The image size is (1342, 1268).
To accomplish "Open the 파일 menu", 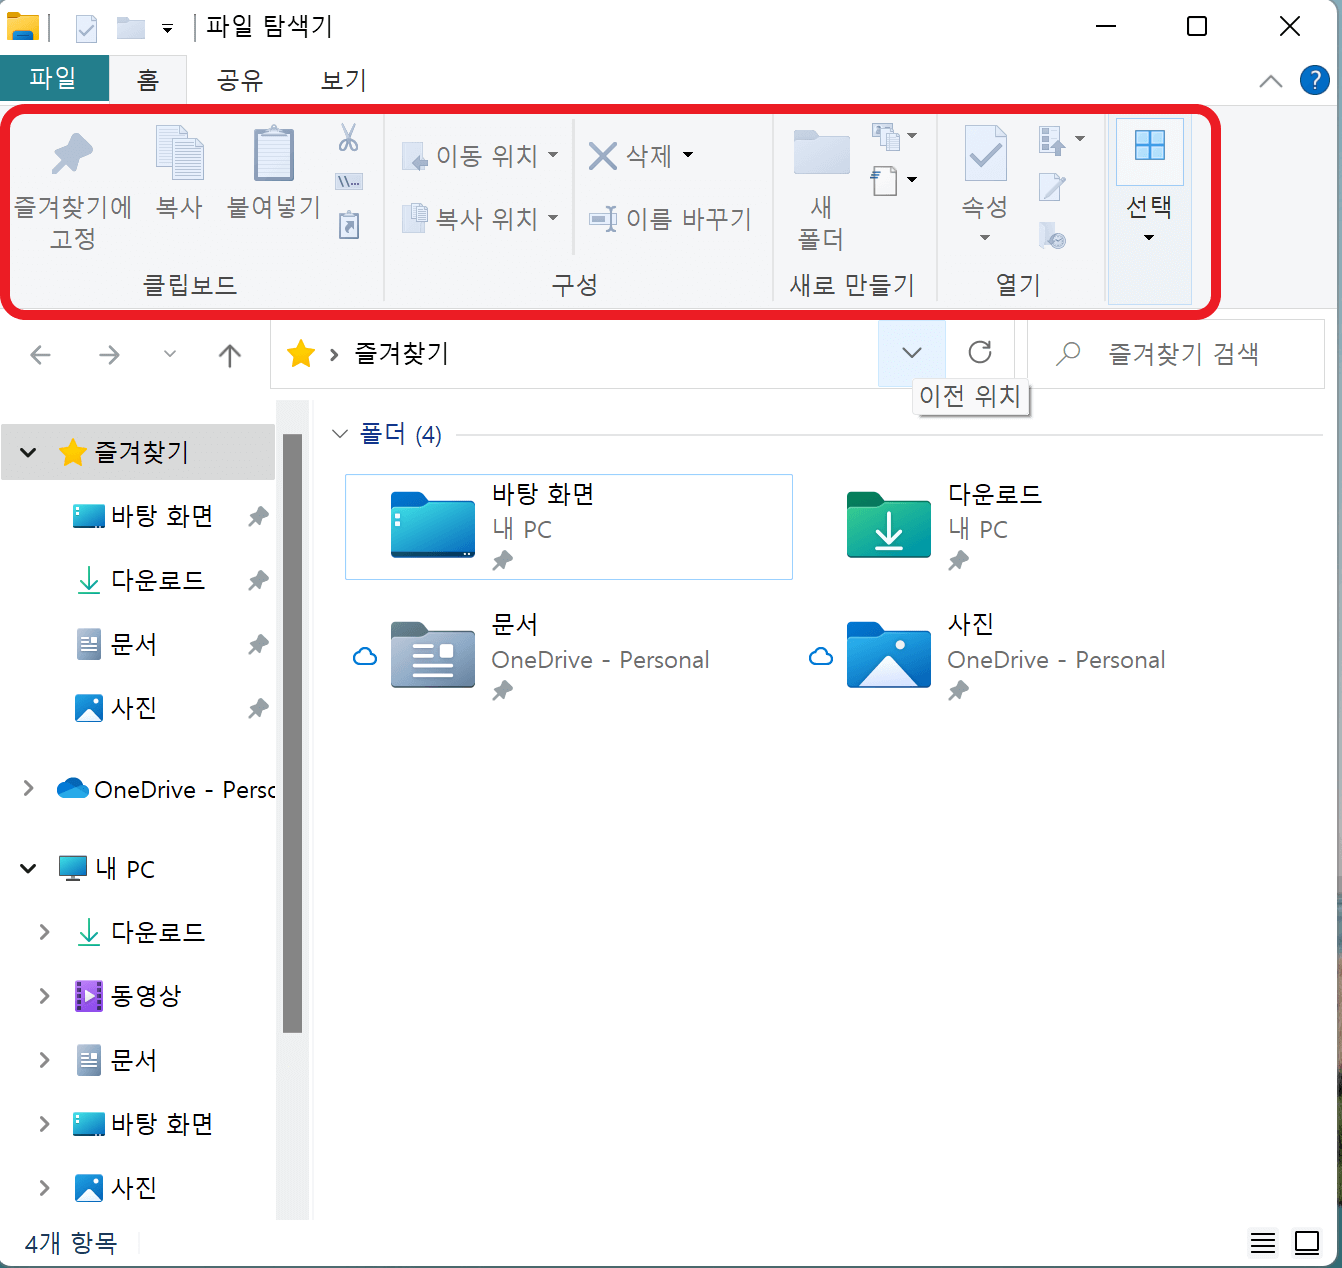I will [x=54, y=77].
